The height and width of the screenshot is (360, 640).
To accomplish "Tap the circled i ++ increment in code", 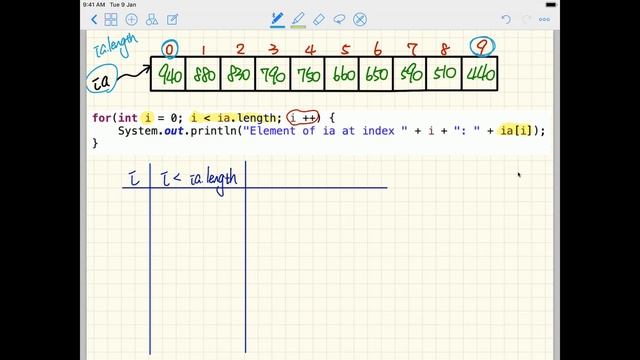I will click(303, 118).
